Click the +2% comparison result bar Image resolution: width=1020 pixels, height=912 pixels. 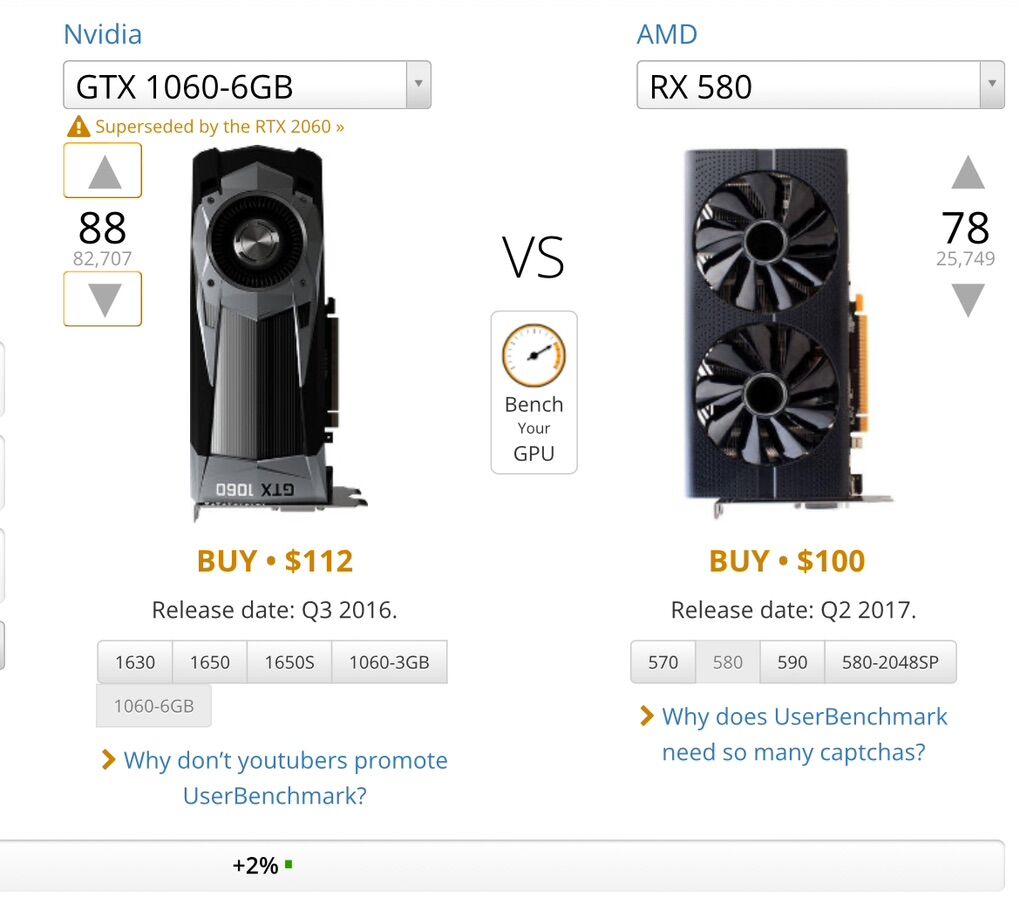[500, 866]
